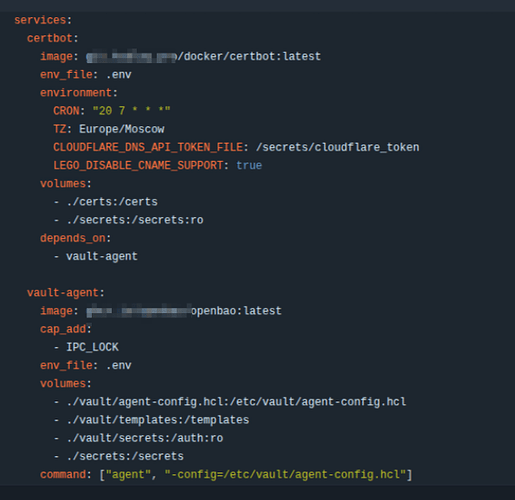Select the 'cap_add:' key
The width and height of the screenshot is (515, 500).
coord(66,329)
